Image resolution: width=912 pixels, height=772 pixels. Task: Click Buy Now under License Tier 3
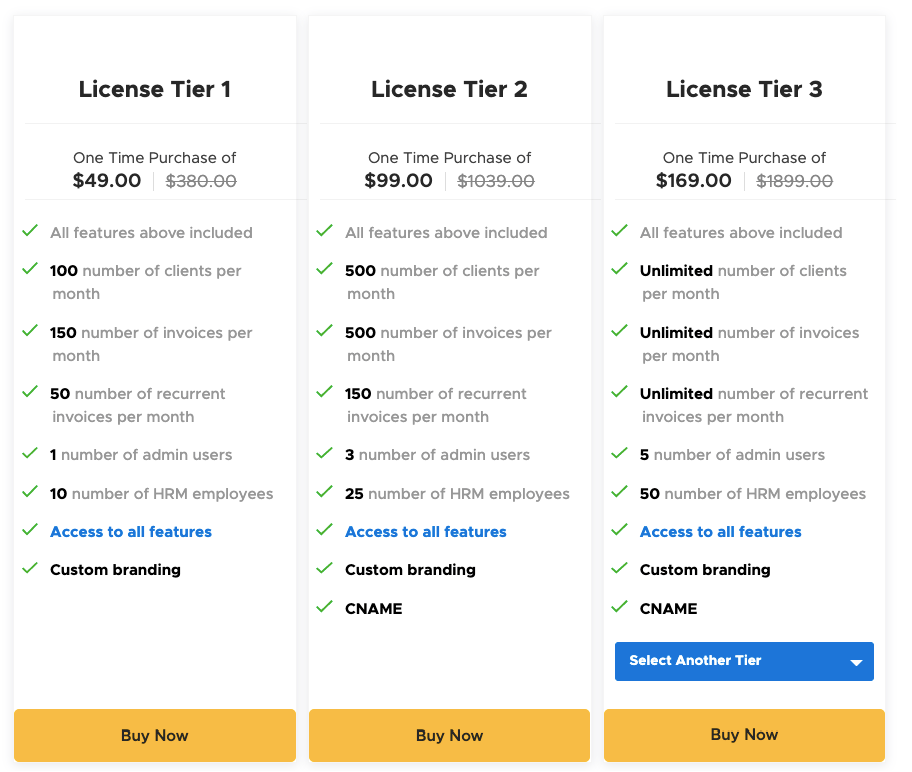pyautogui.click(x=744, y=735)
